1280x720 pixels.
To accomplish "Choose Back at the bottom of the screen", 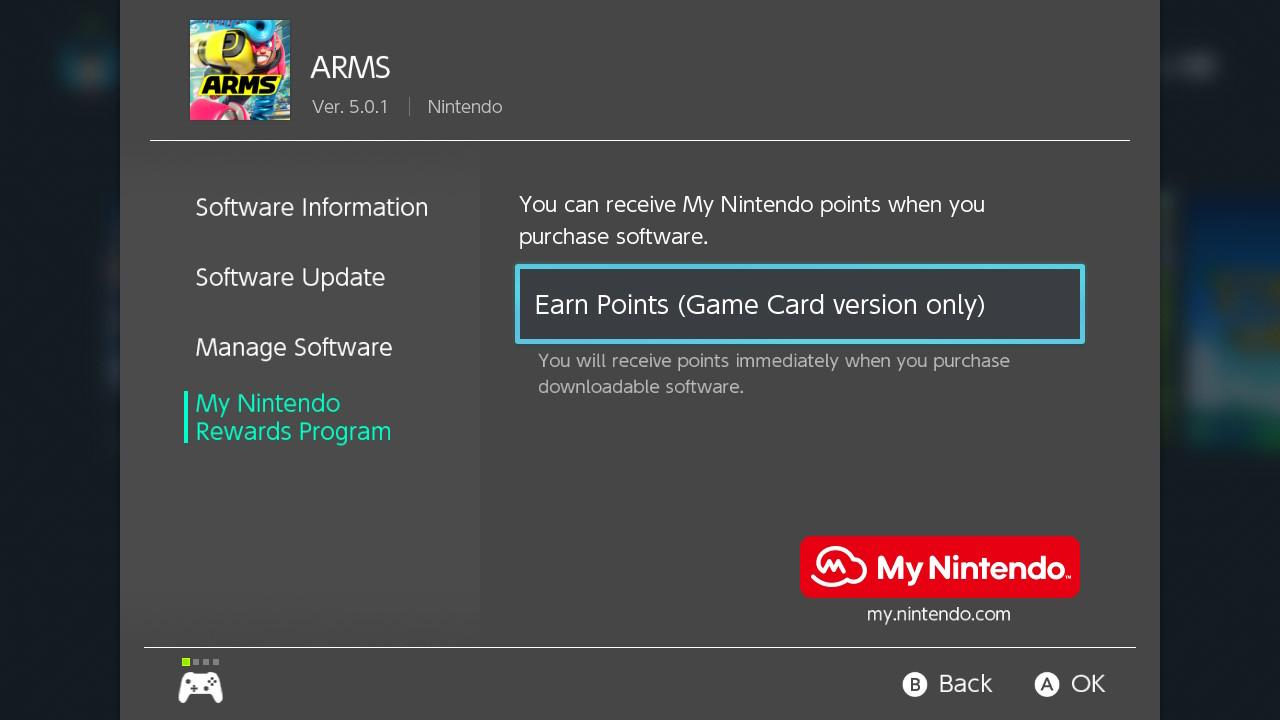I will point(946,684).
